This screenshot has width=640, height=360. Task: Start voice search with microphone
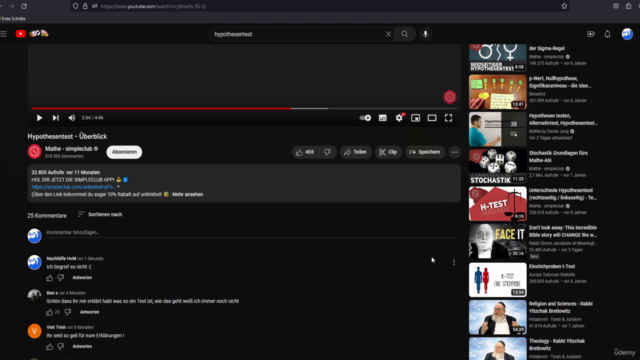[x=425, y=34]
